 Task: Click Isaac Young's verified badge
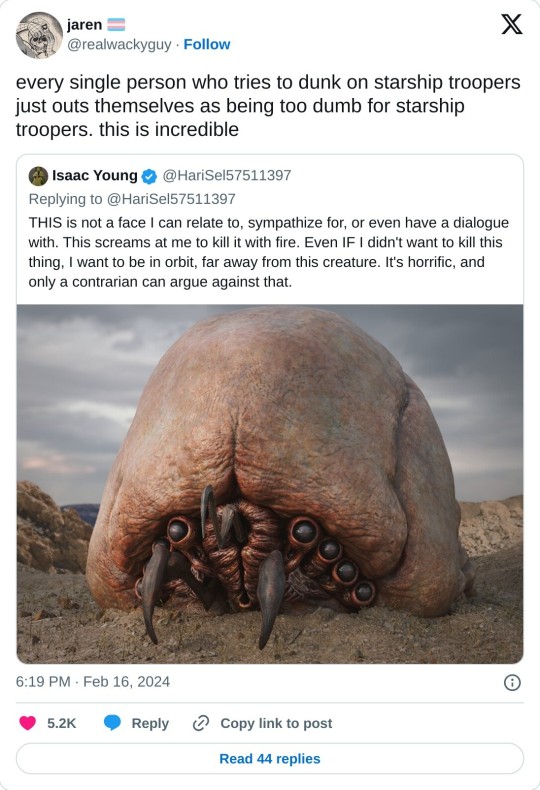pos(149,176)
